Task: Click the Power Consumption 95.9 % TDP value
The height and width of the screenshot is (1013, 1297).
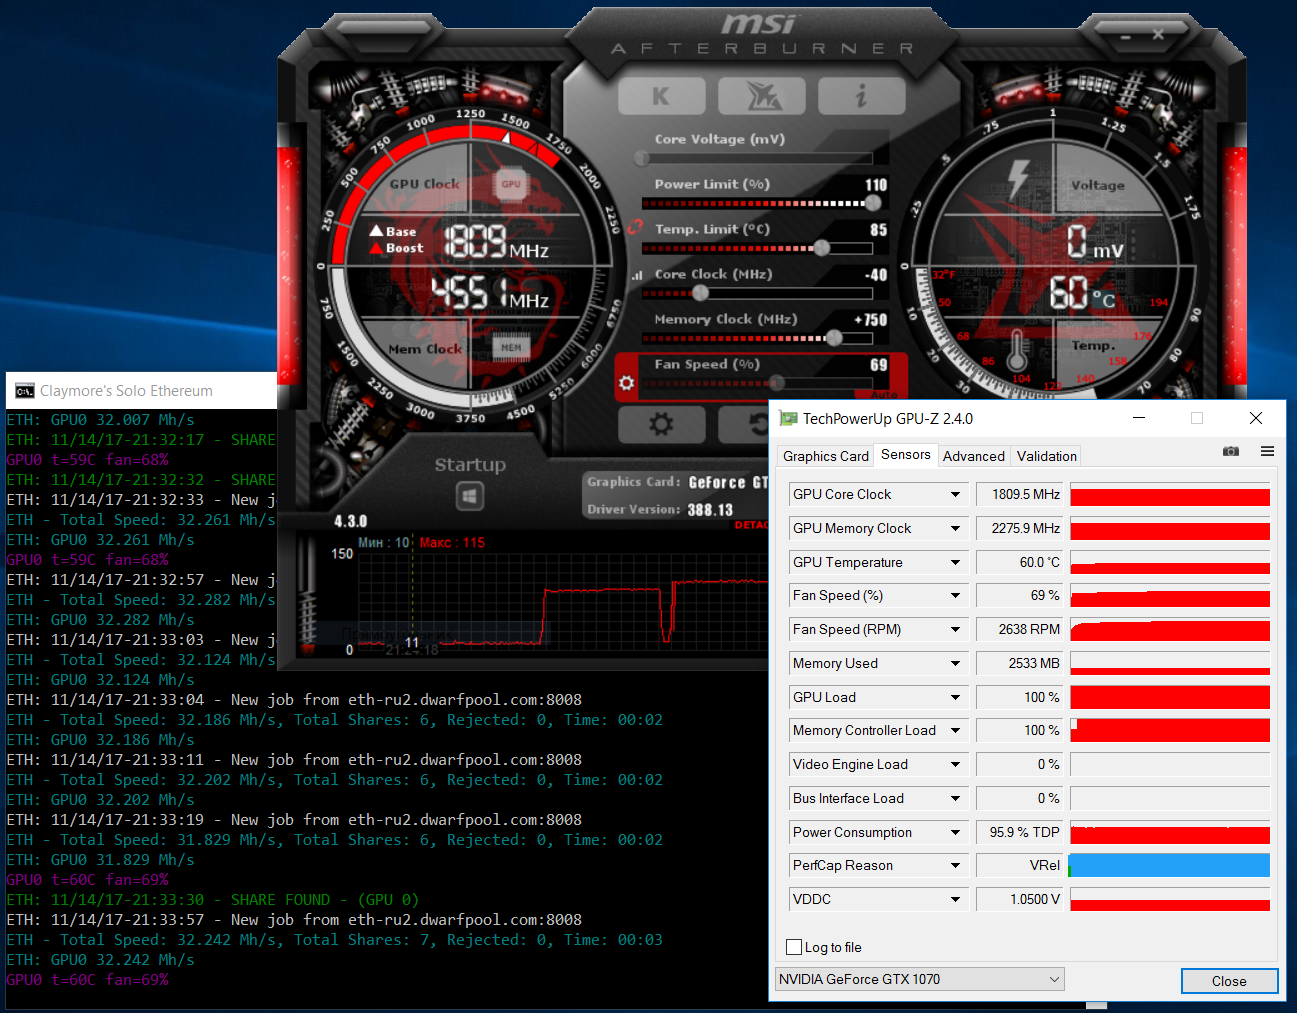Action: click(x=1019, y=833)
